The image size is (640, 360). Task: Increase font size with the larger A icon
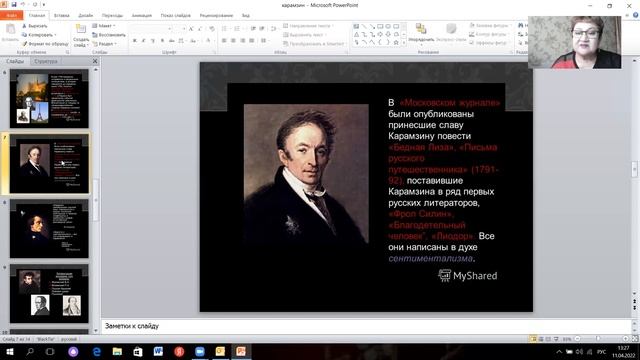coord(191,29)
